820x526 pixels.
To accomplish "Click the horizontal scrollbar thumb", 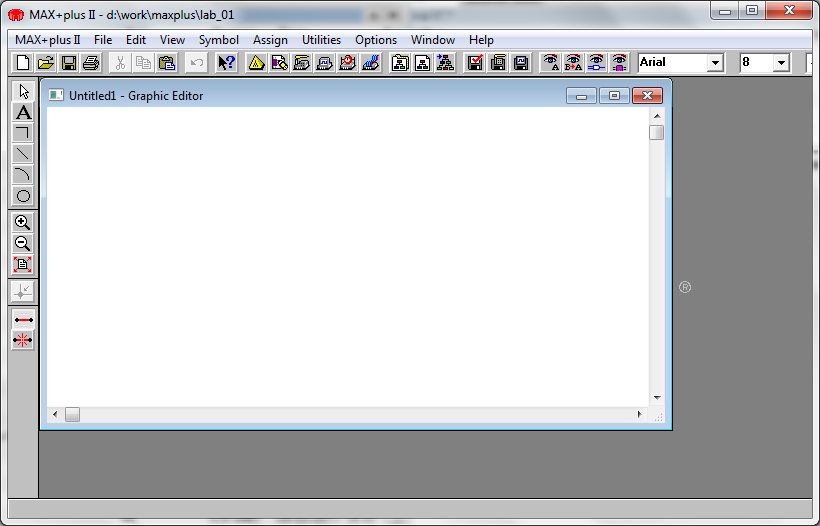I will point(72,415).
